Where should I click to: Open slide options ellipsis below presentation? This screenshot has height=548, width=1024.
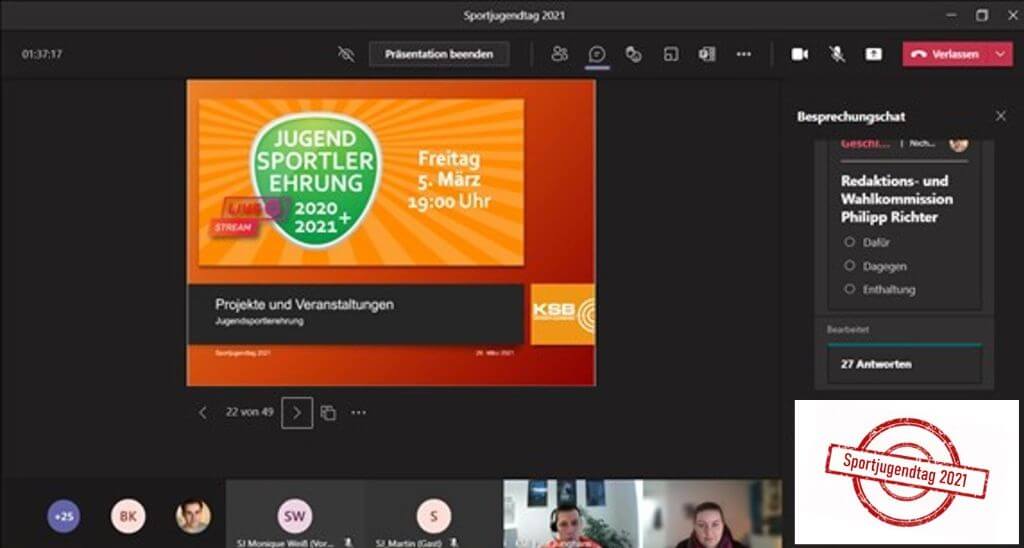(x=359, y=412)
